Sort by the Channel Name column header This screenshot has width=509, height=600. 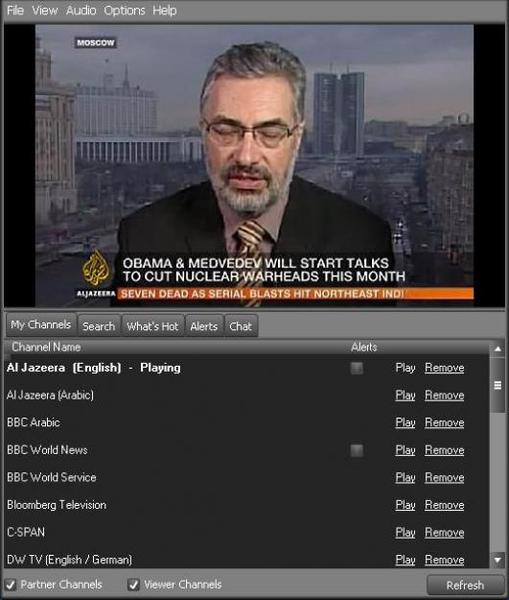pos(46,347)
